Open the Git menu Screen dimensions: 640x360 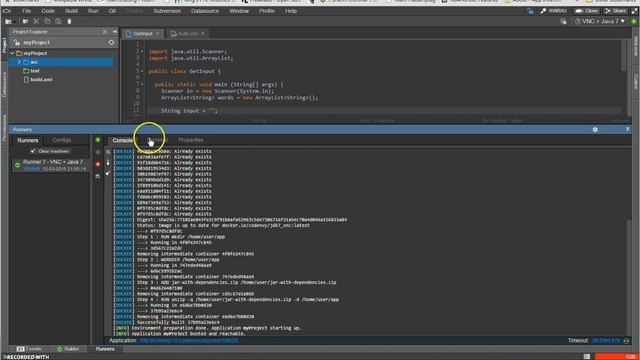coord(112,11)
